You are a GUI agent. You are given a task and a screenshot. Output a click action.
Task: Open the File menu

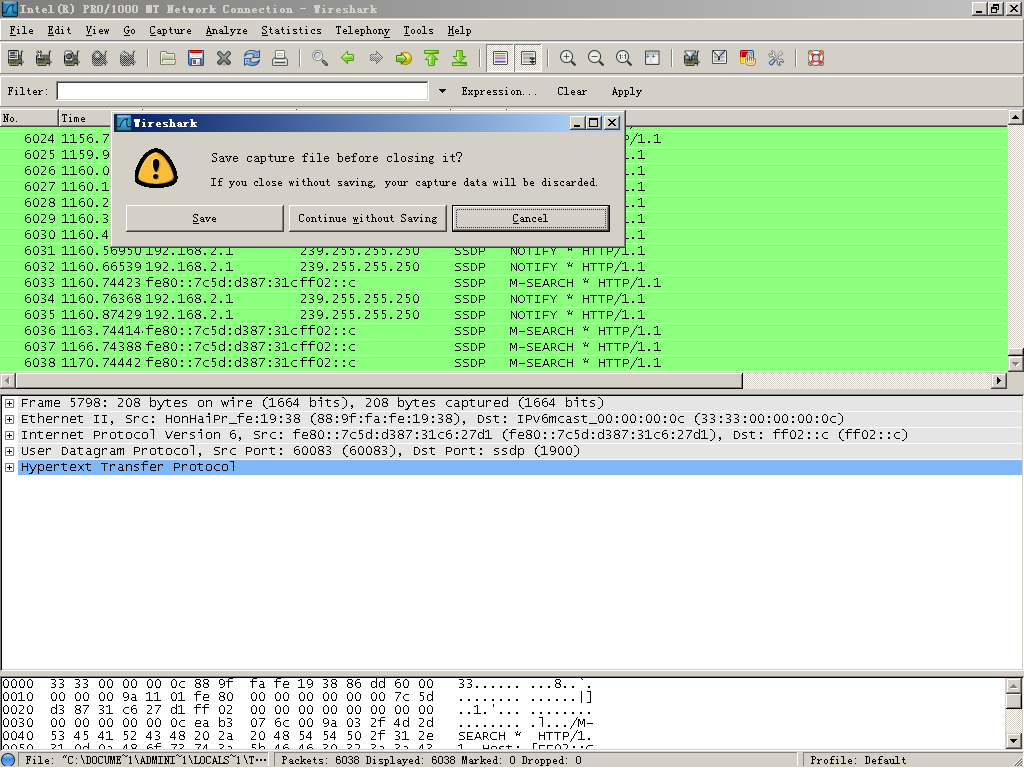coord(22,31)
